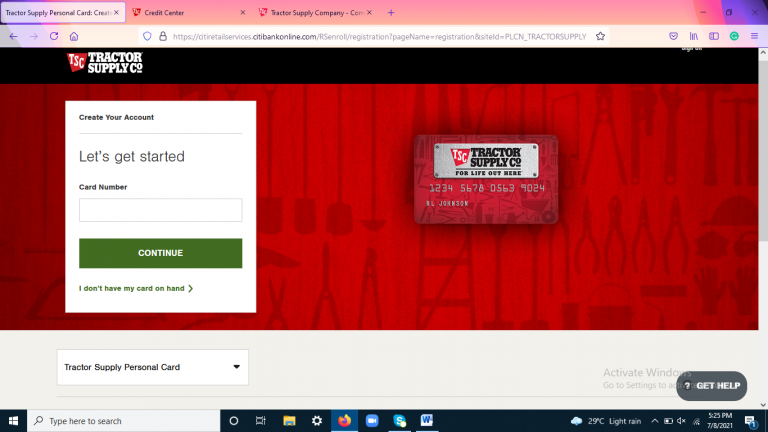Open the Windows Start menu
The height and width of the screenshot is (432, 768).
coord(13,421)
